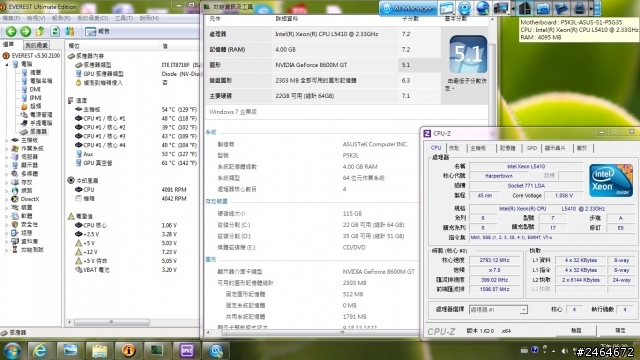Click the window-panel icon in AI Manager bar
The image size is (640, 360).
(447, 8)
